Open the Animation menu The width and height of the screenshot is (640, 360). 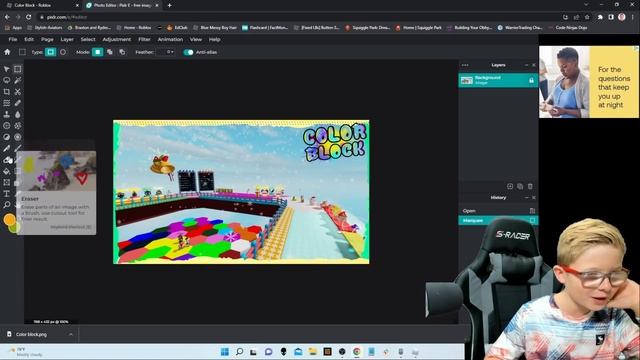tap(170, 40)
